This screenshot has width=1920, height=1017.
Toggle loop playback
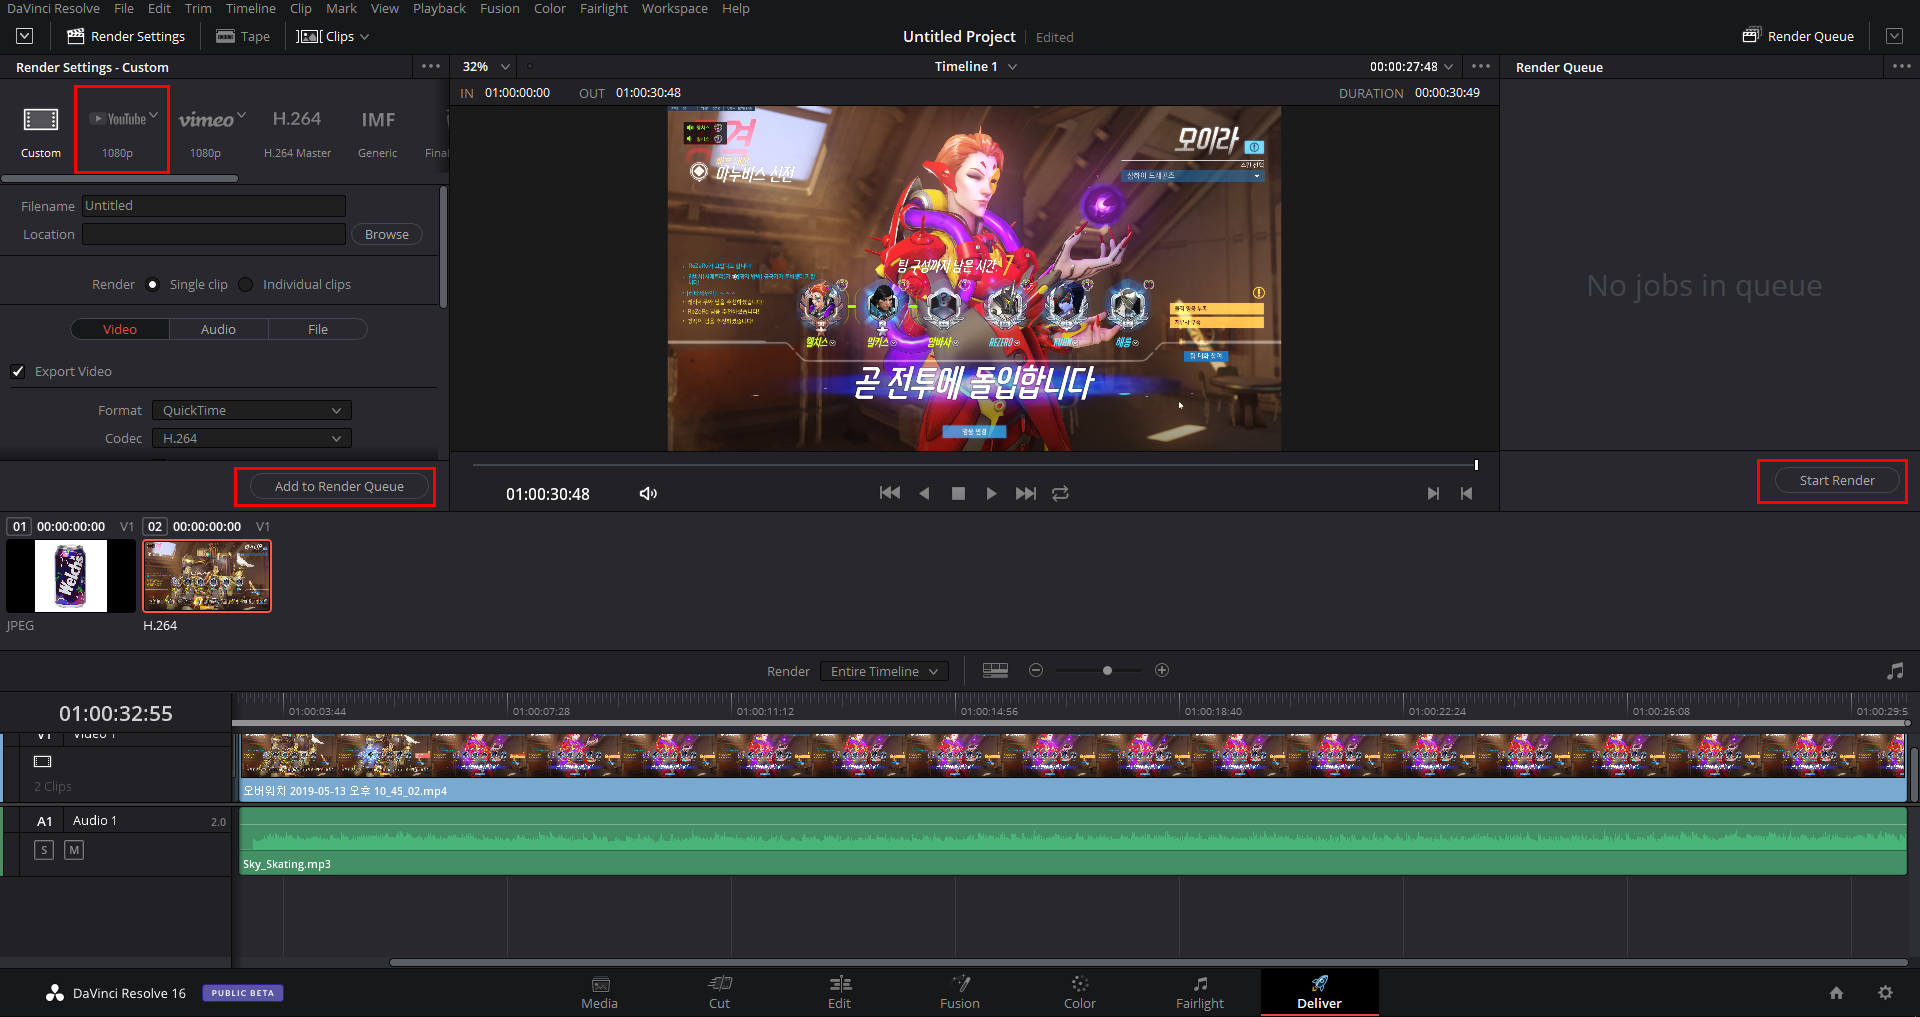1061,493
